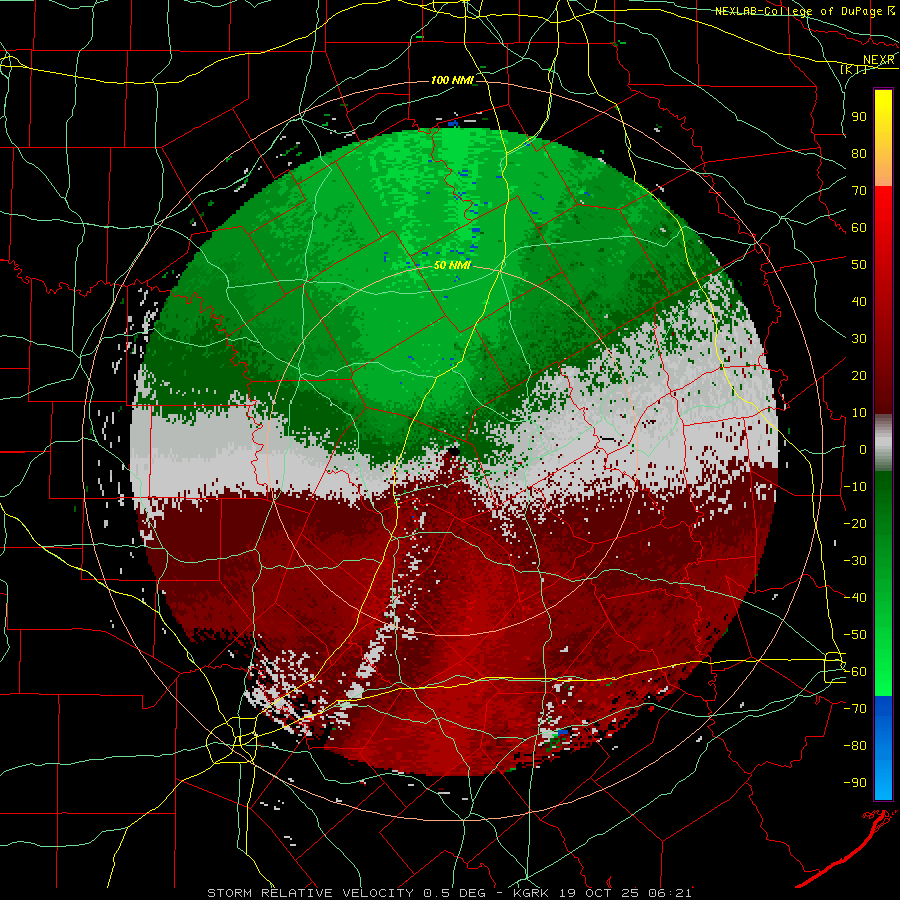Click the blue bottom segment of color bar
Viewport: 900px width, 900px height.
883,748
